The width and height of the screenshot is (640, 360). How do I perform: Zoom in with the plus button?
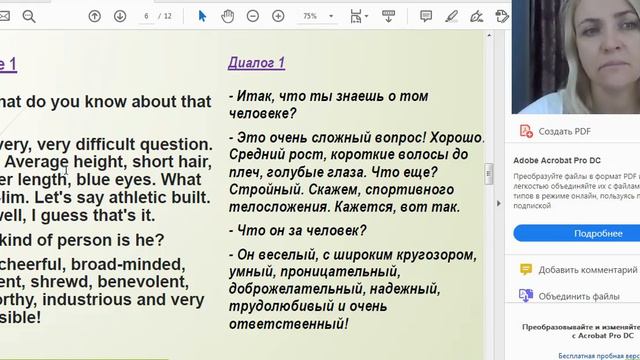[278, 16]
